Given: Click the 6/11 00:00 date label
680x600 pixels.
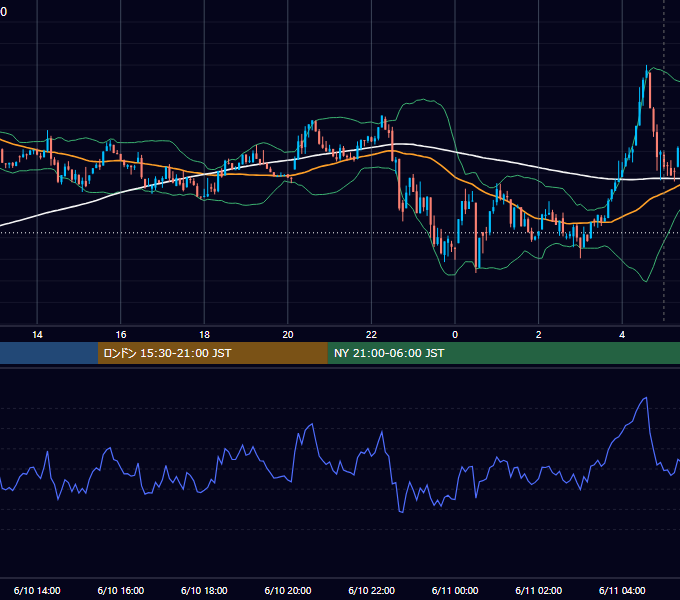Looking at the screenshot, I should 455,590.
